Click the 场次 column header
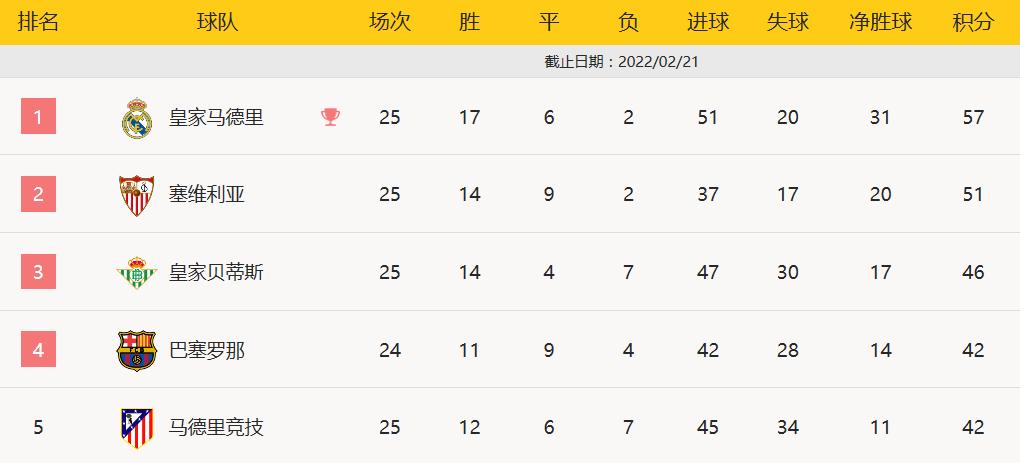 390,22
